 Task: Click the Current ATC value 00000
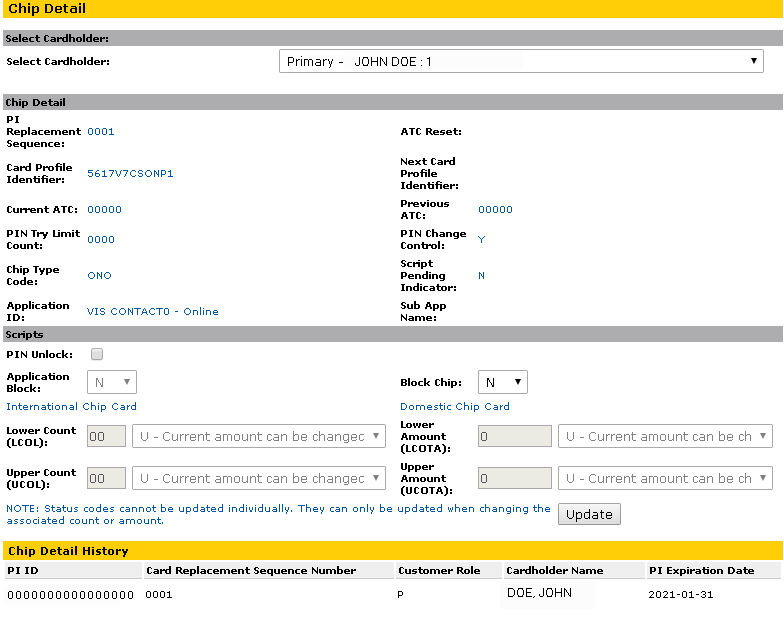coord(104,209)
